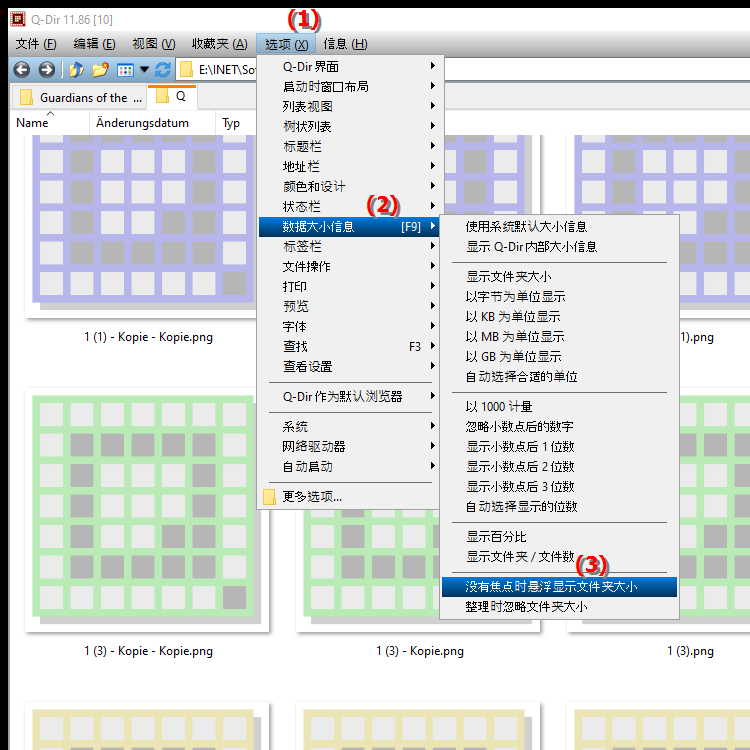Screen dimensions: 750x750
Task: Toggle 显示文件夹 / 文件数 option
Action: click(x=559, y=557)
